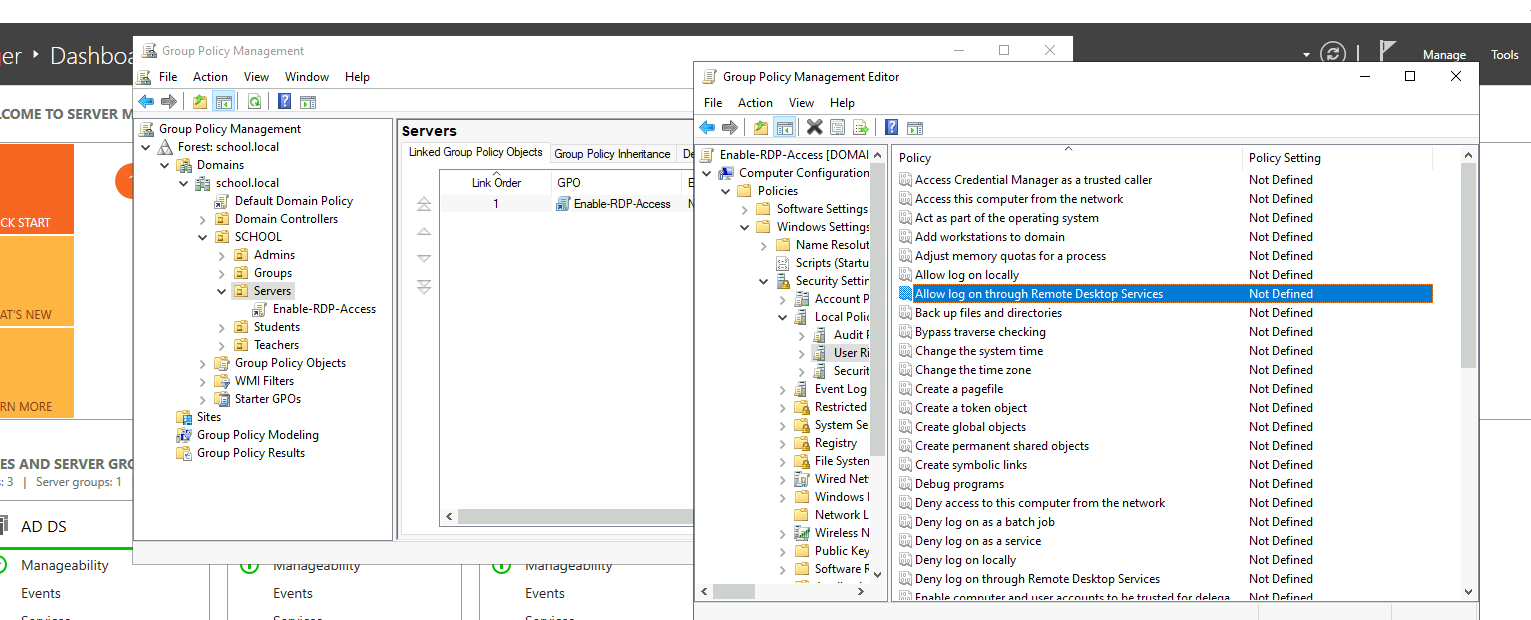This screenshot has width=1531, height=620.
Task: Click Properties icon in Editor toolbar
Action: (837, 127)
